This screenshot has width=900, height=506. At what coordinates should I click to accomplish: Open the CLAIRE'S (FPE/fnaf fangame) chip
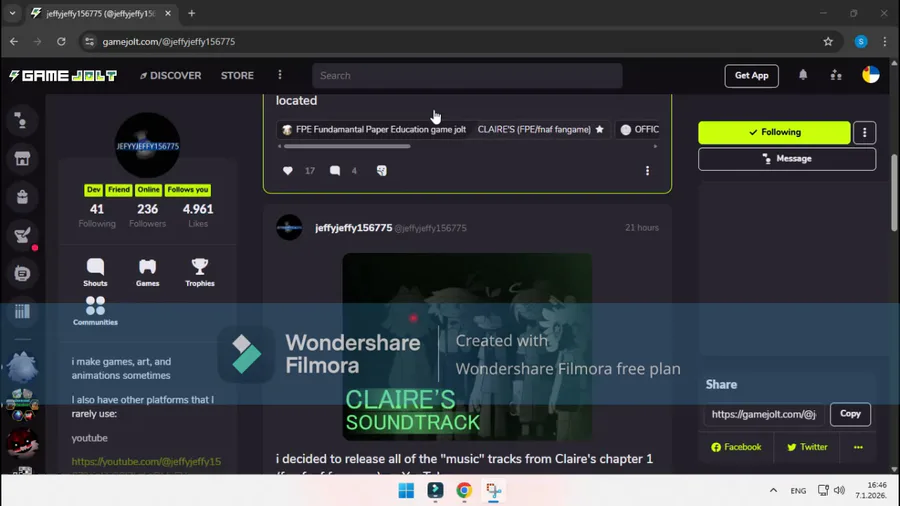pos(541,130)
